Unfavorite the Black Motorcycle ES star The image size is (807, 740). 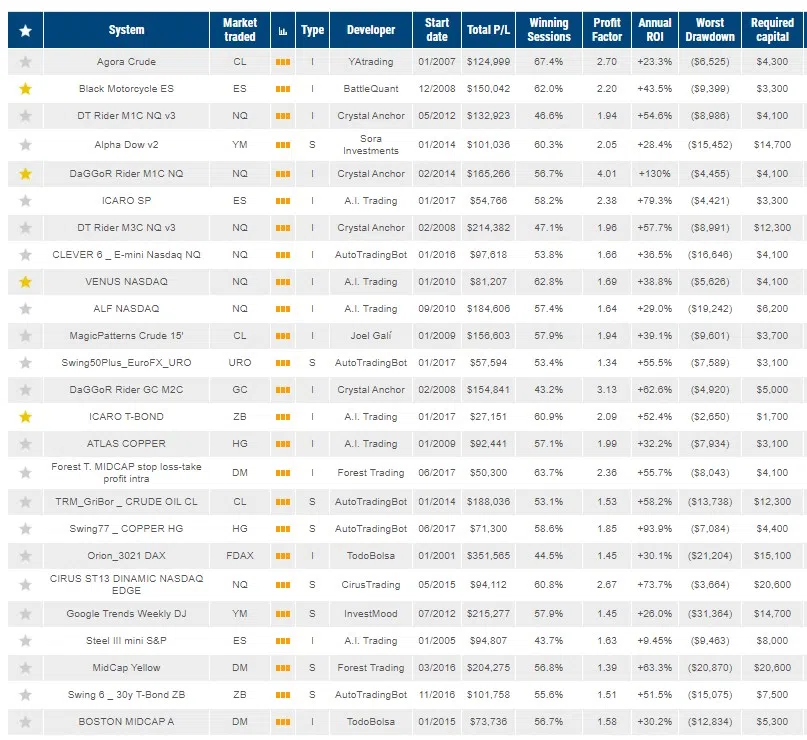click(25, 89)
